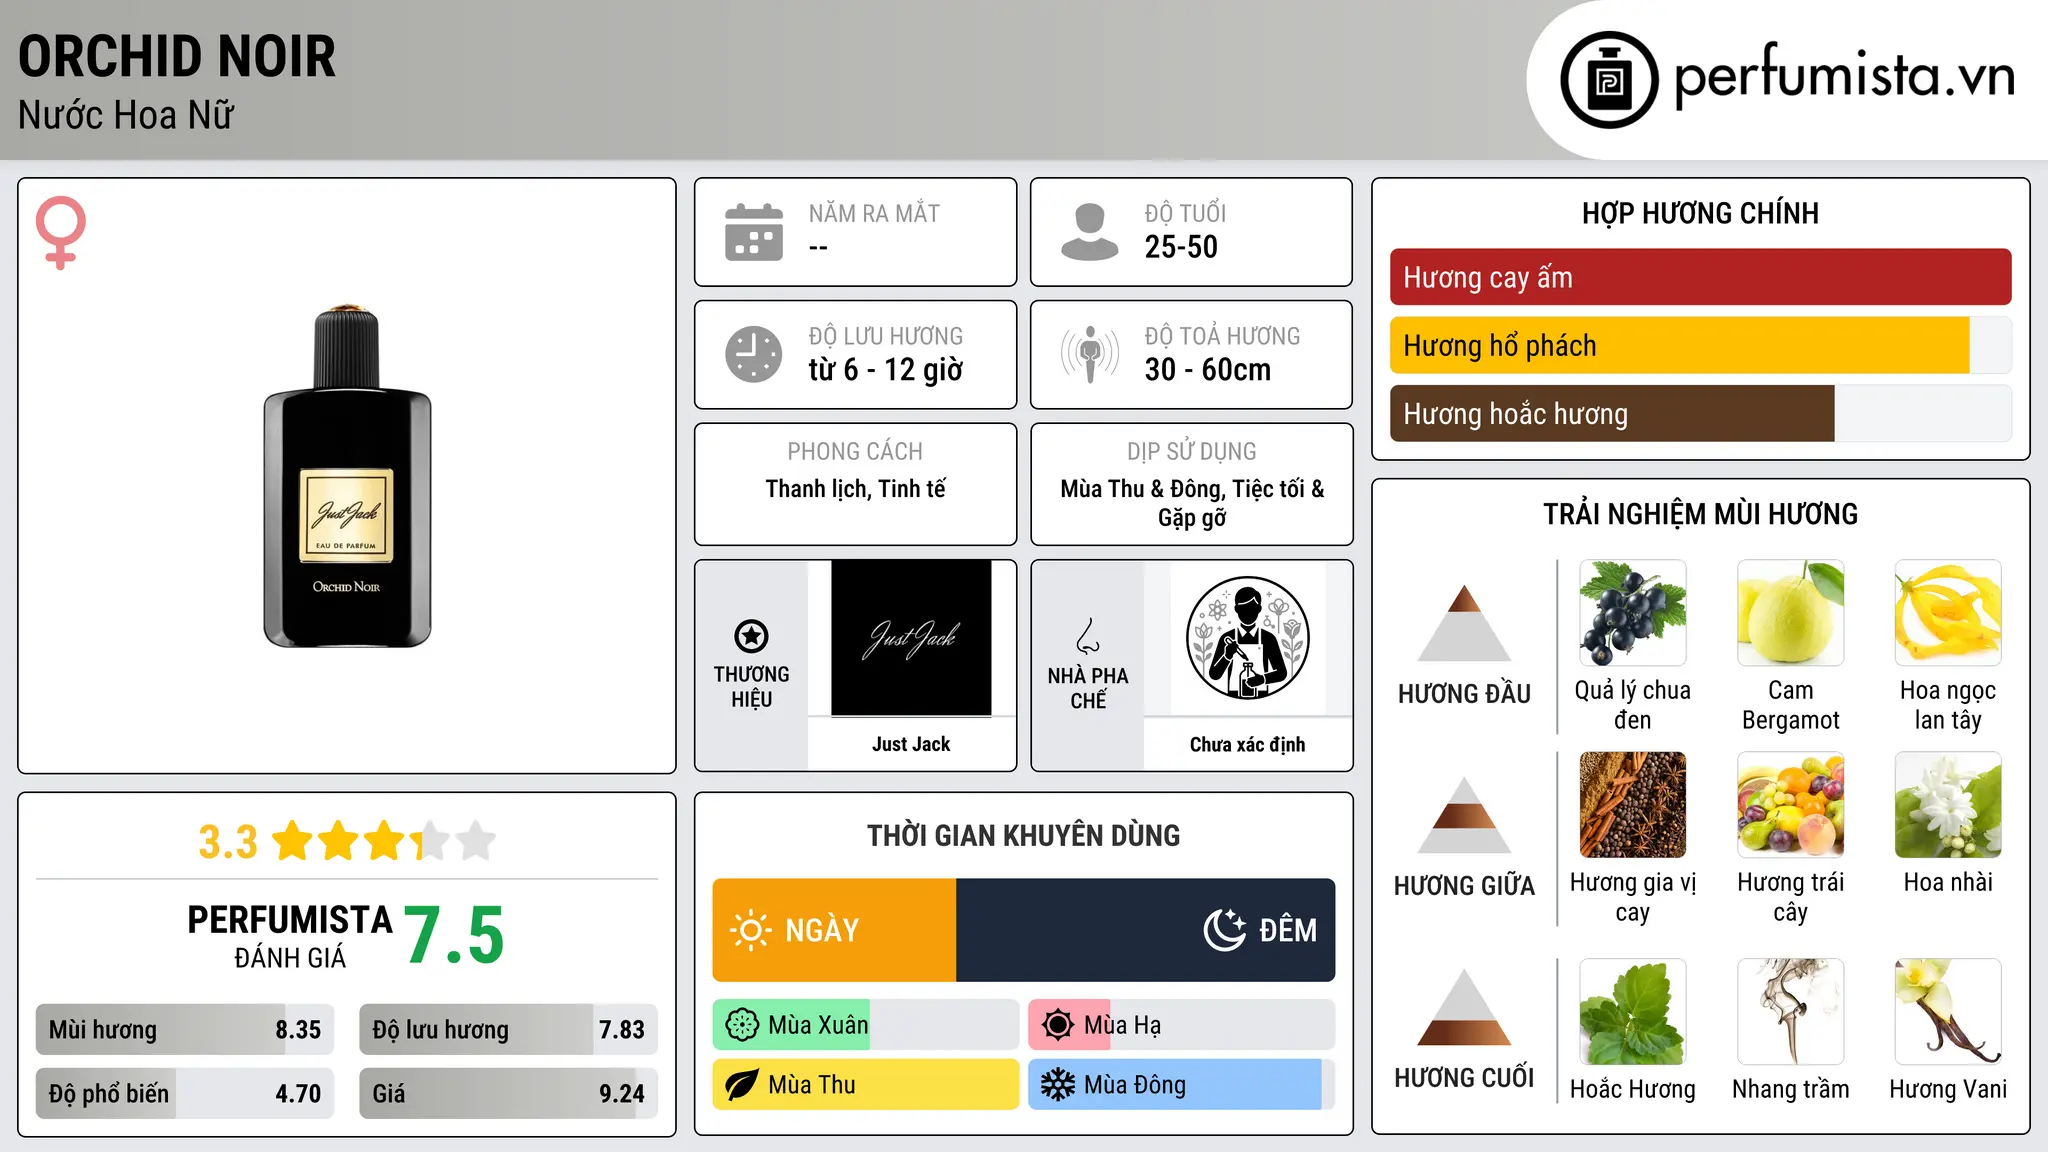The image size is (2048, 1152).
Task: Click the THỜI GIAN KHUYÊN DÙNG heading
Action: click(x=1023, y=835)
